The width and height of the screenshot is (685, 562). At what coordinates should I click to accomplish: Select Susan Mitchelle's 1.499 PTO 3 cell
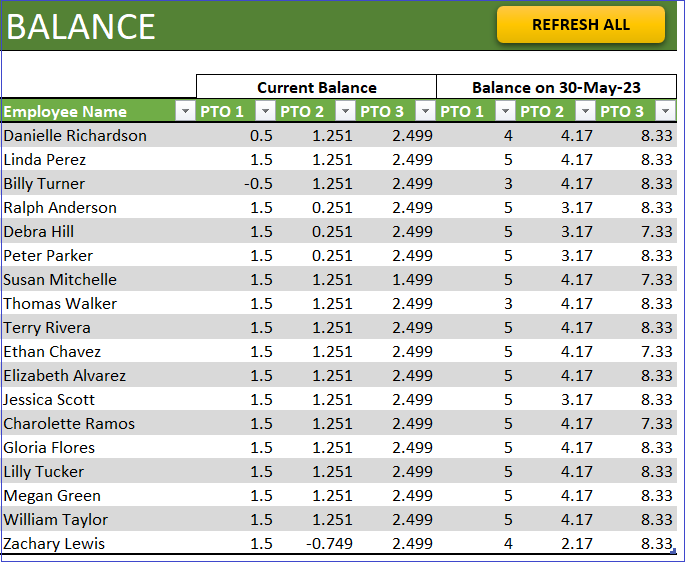point(396,280)
